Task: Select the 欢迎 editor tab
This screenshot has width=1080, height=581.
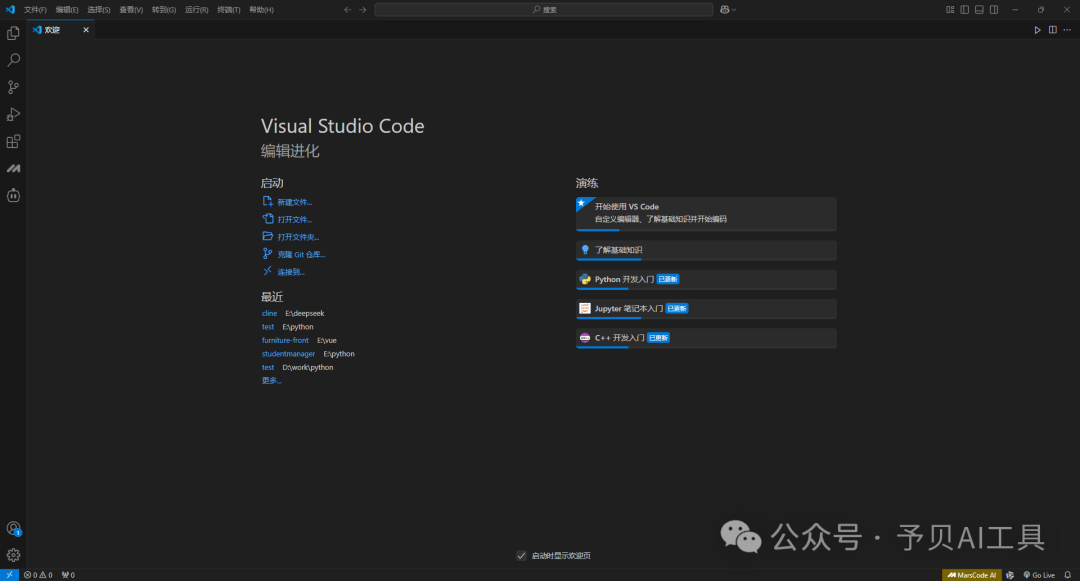Action: [x=60, y=30]
